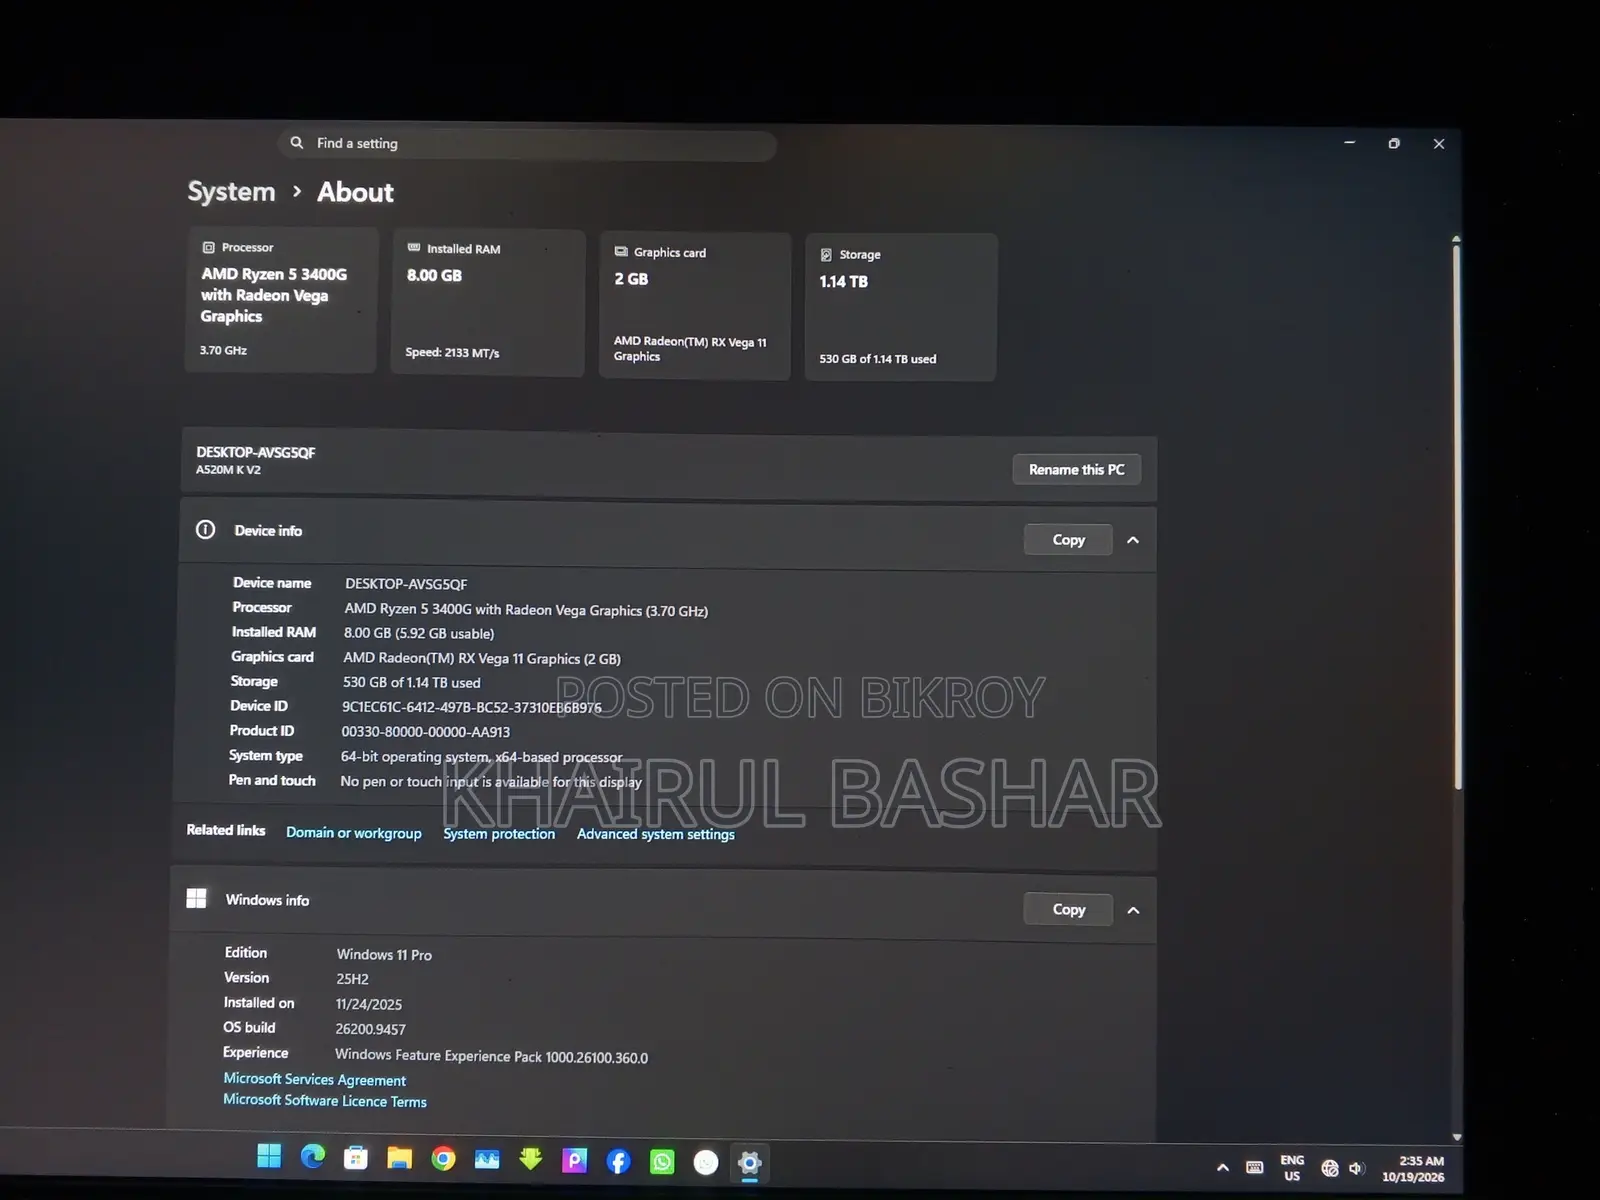Click the Rename this PC button
Screen dimensions: 1600x1200
pyautogui.click(x=1077, y=469)
